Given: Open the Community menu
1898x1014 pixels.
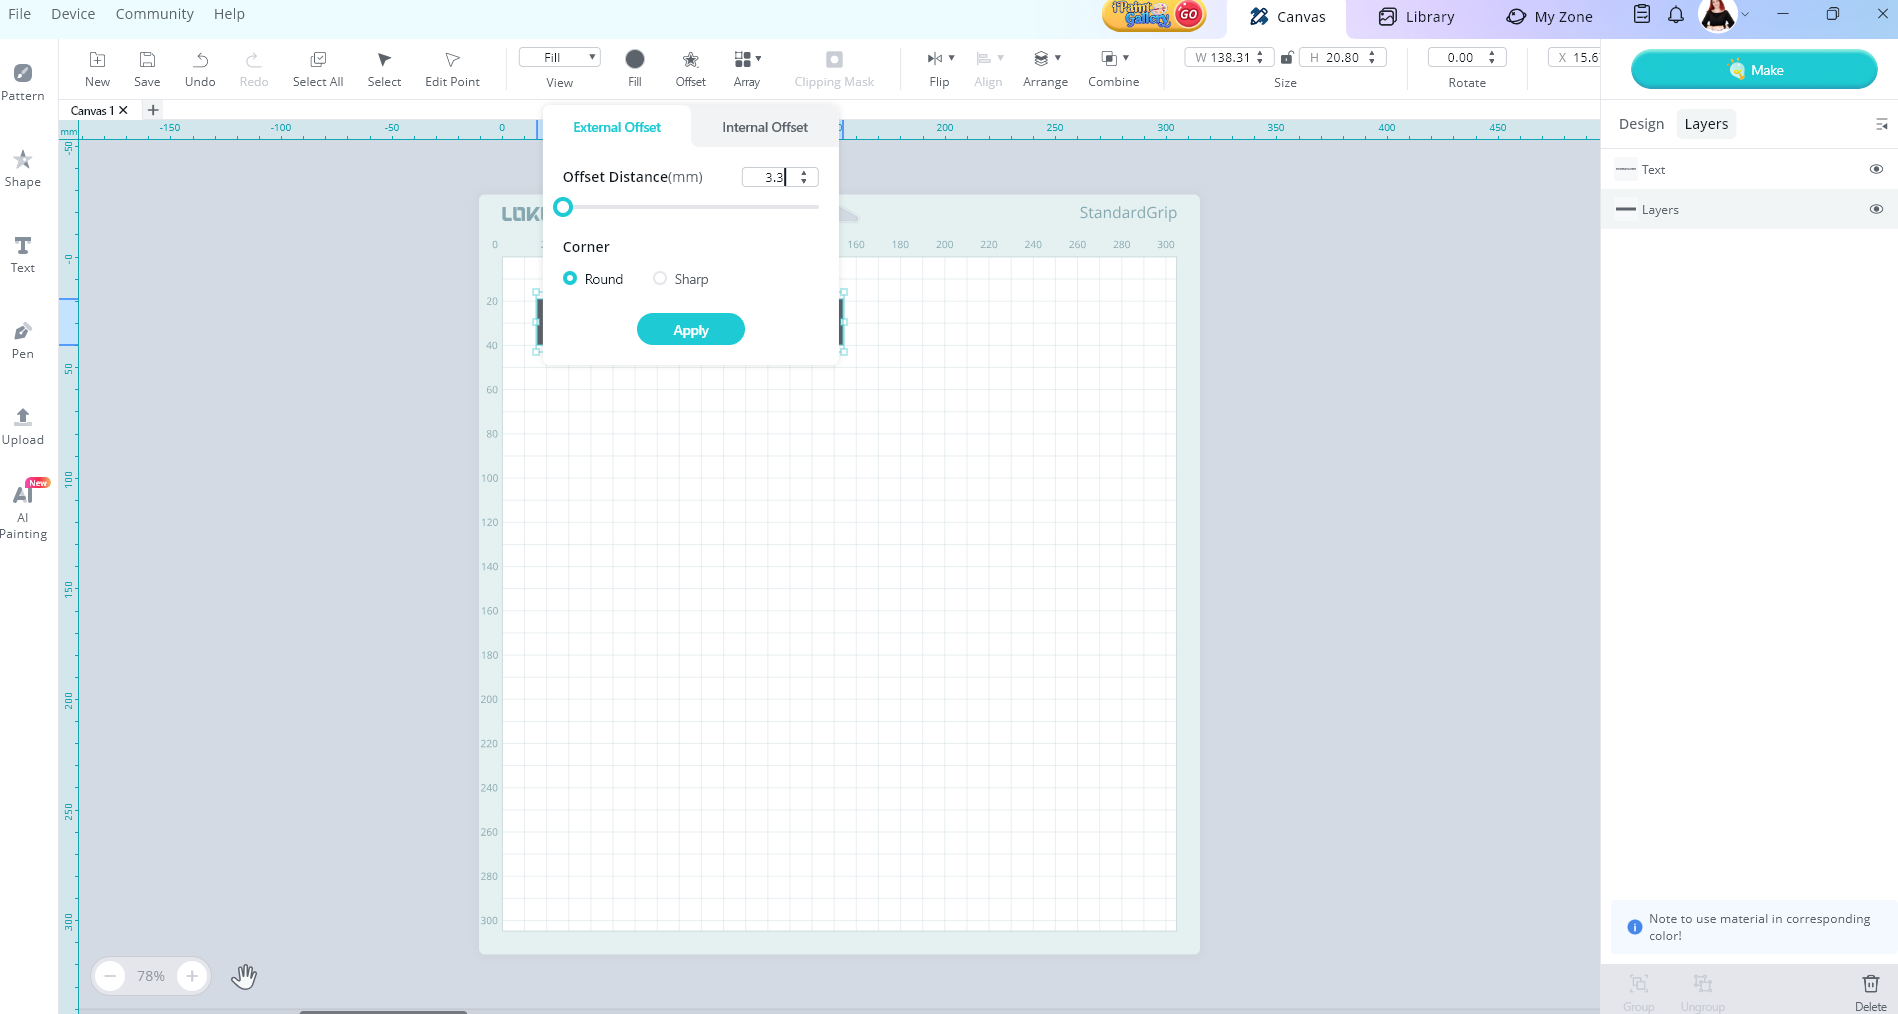Looking at the screenshot, I should coord(154,14).
